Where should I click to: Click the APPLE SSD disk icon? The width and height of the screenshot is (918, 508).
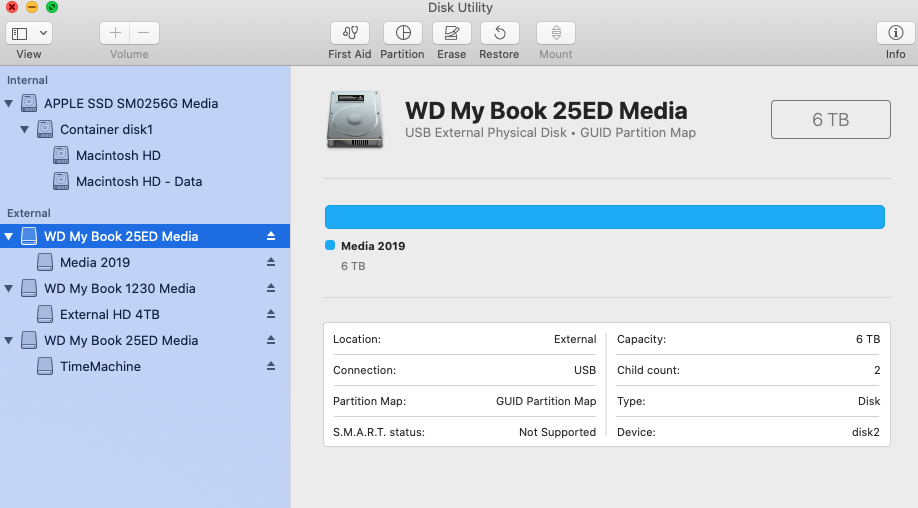click(29, 103)
